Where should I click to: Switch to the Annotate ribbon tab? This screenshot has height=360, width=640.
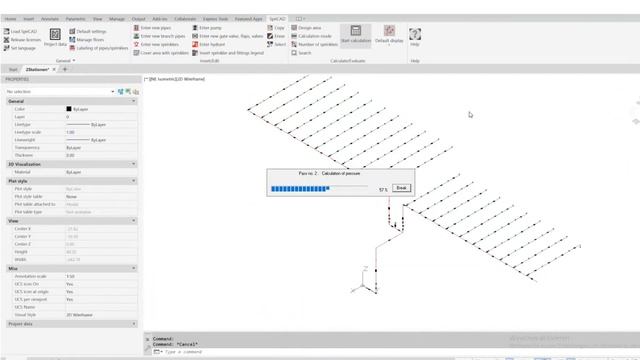click(x=50, y=19)
